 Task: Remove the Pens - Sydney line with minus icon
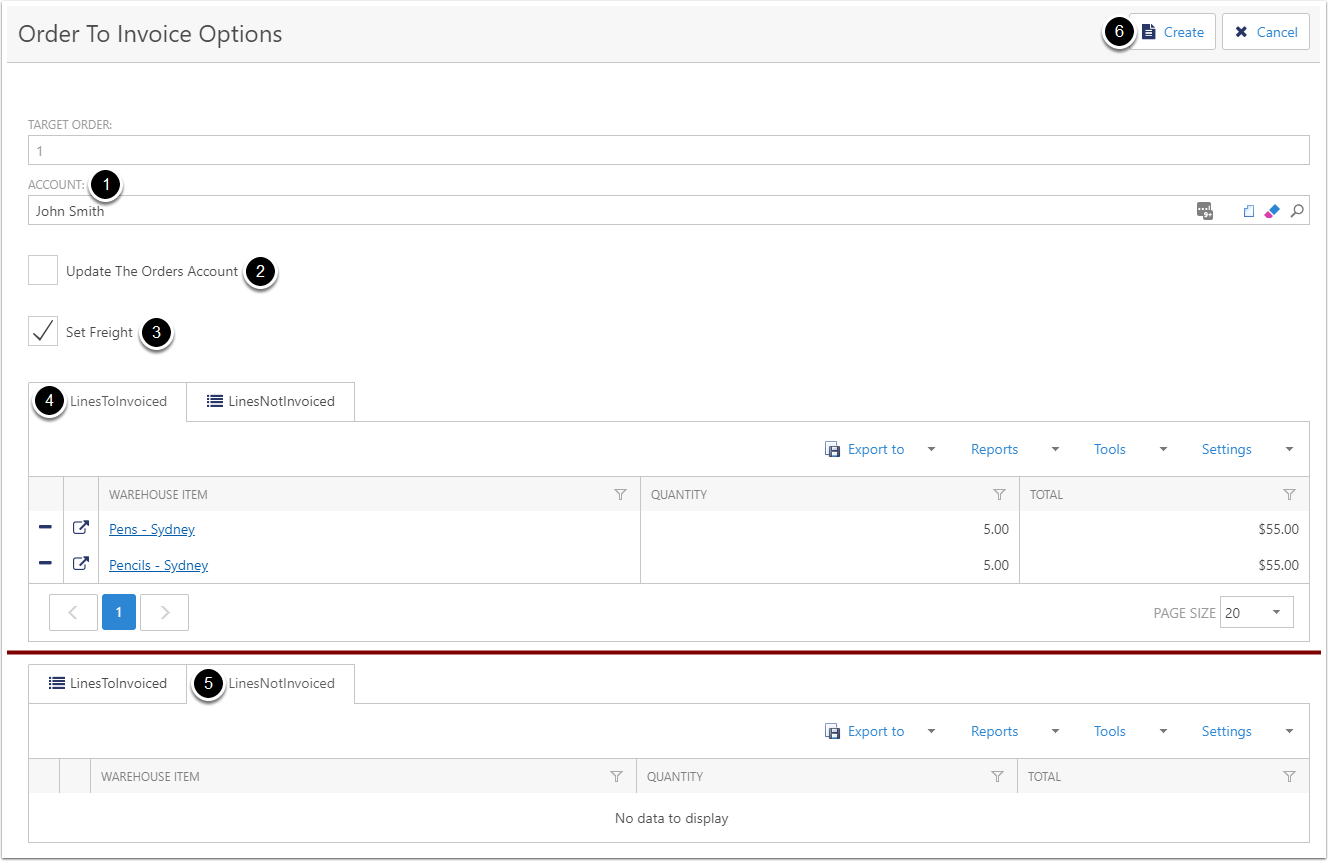pos(45,527)
